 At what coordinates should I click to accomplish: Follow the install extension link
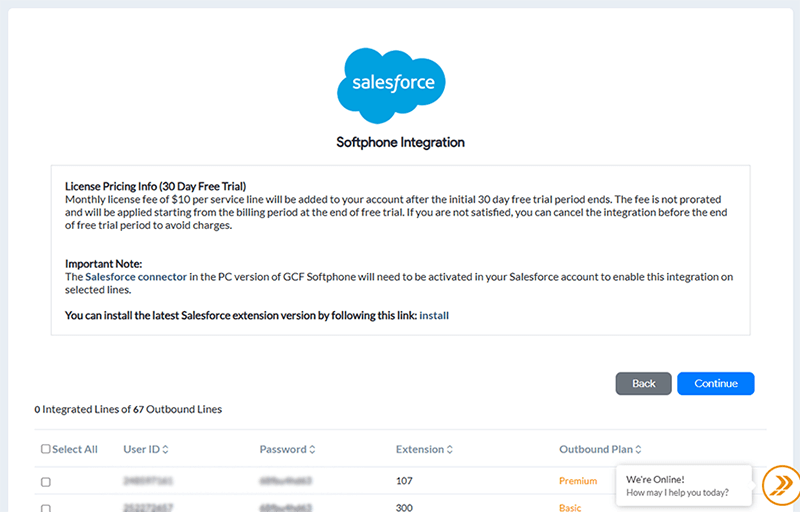[434, 316]
